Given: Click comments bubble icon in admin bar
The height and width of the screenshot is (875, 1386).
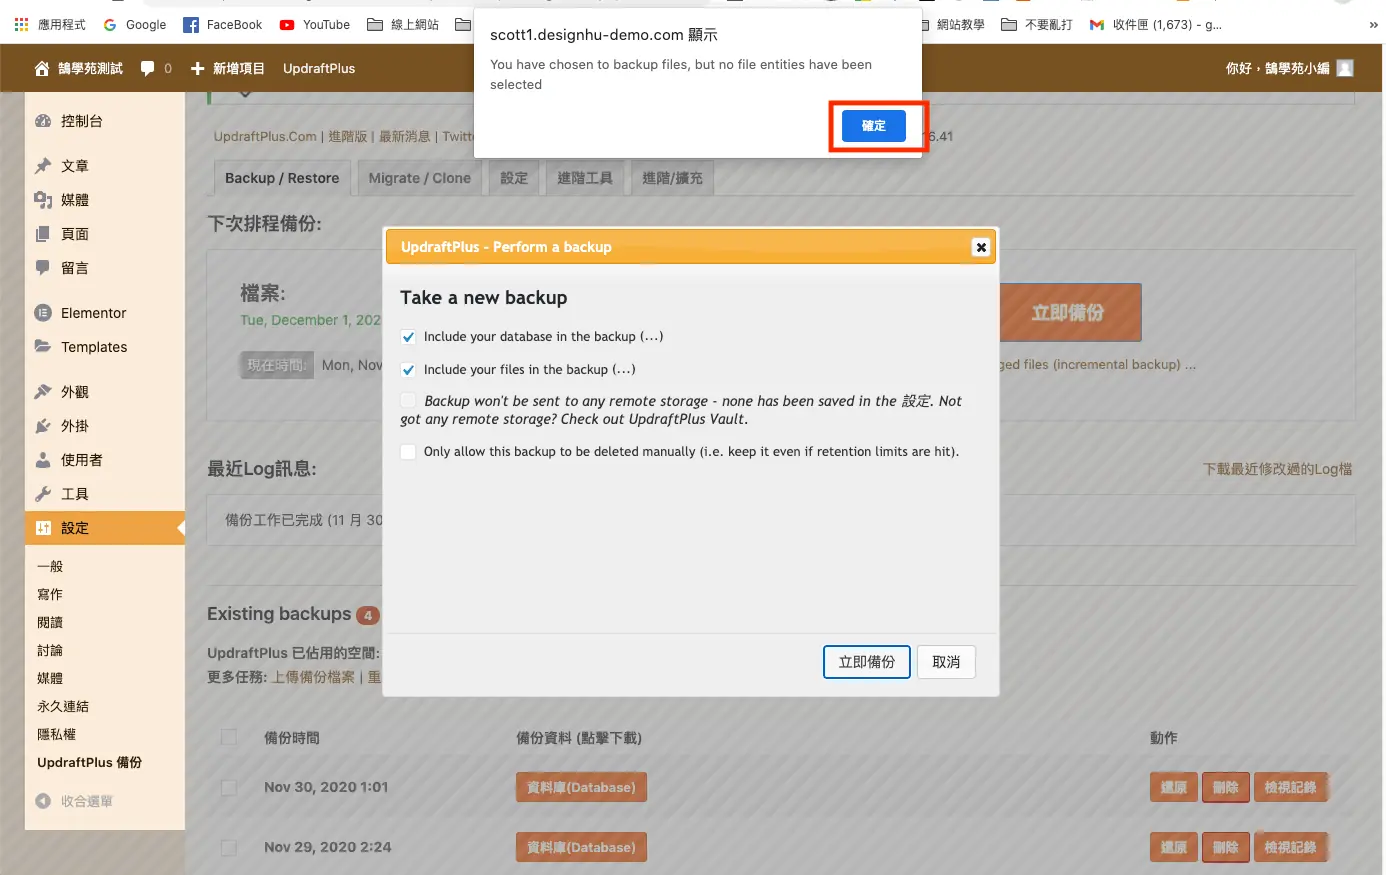Looking at the screenshot, I should [148, 69].
